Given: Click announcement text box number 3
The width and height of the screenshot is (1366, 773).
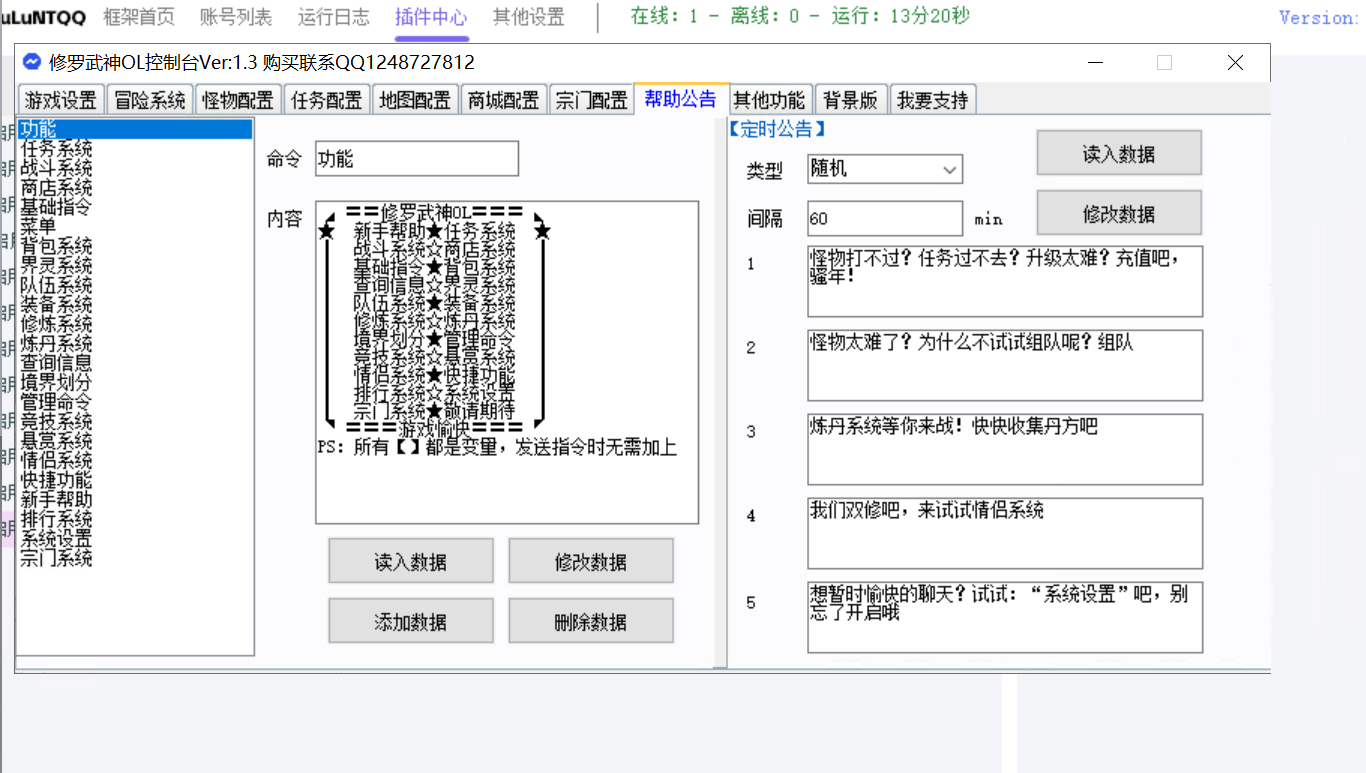Looking at the screenshot, I should point(1004,449).
